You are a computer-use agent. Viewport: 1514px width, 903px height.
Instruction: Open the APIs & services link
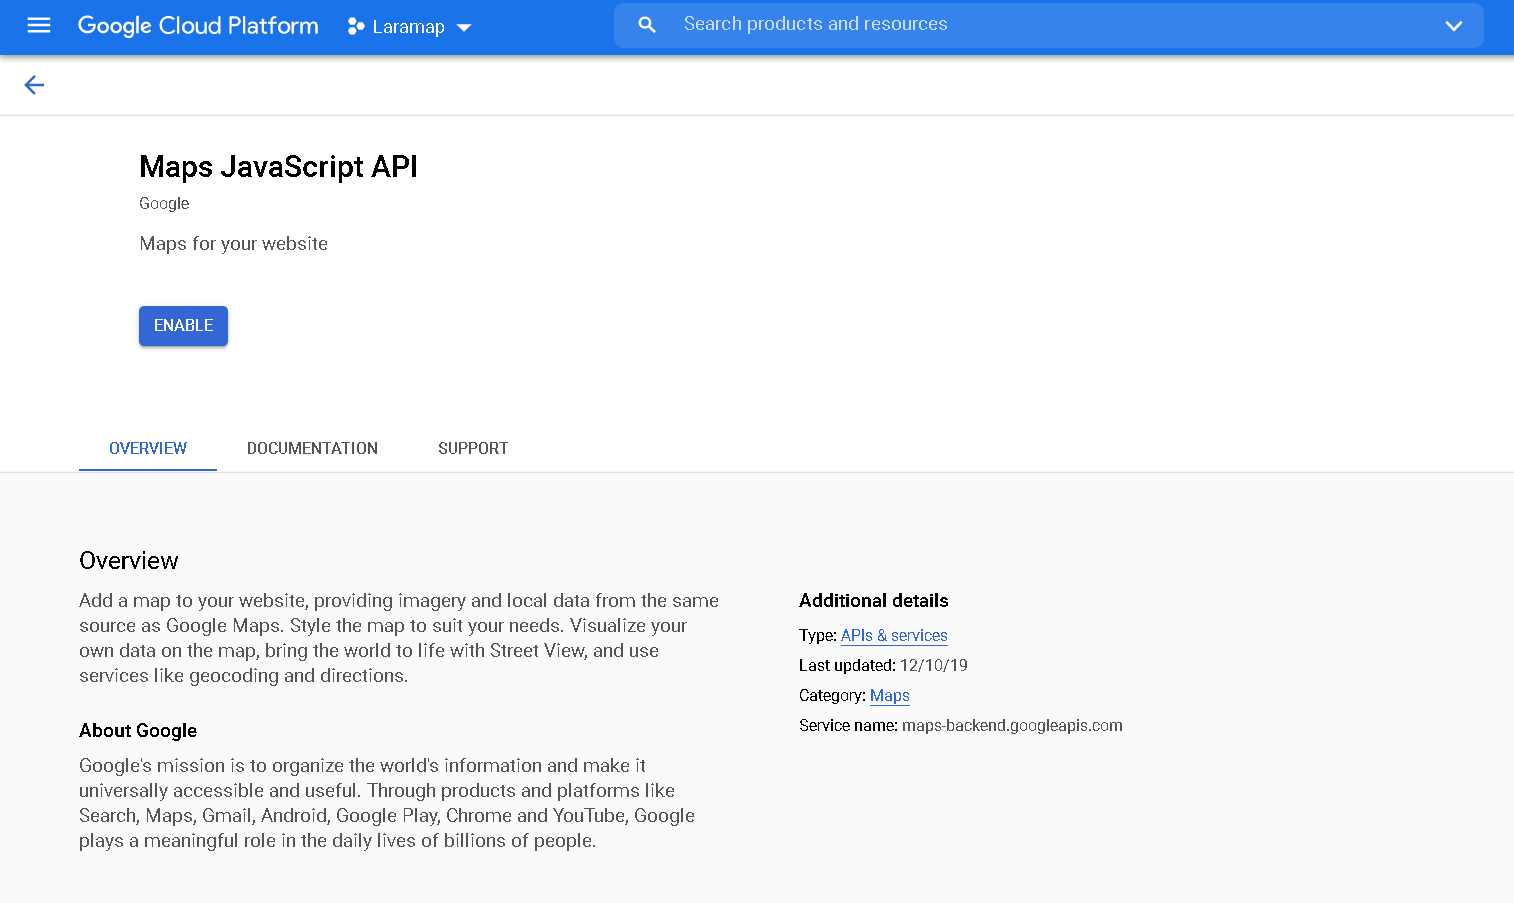click(893, 635)
